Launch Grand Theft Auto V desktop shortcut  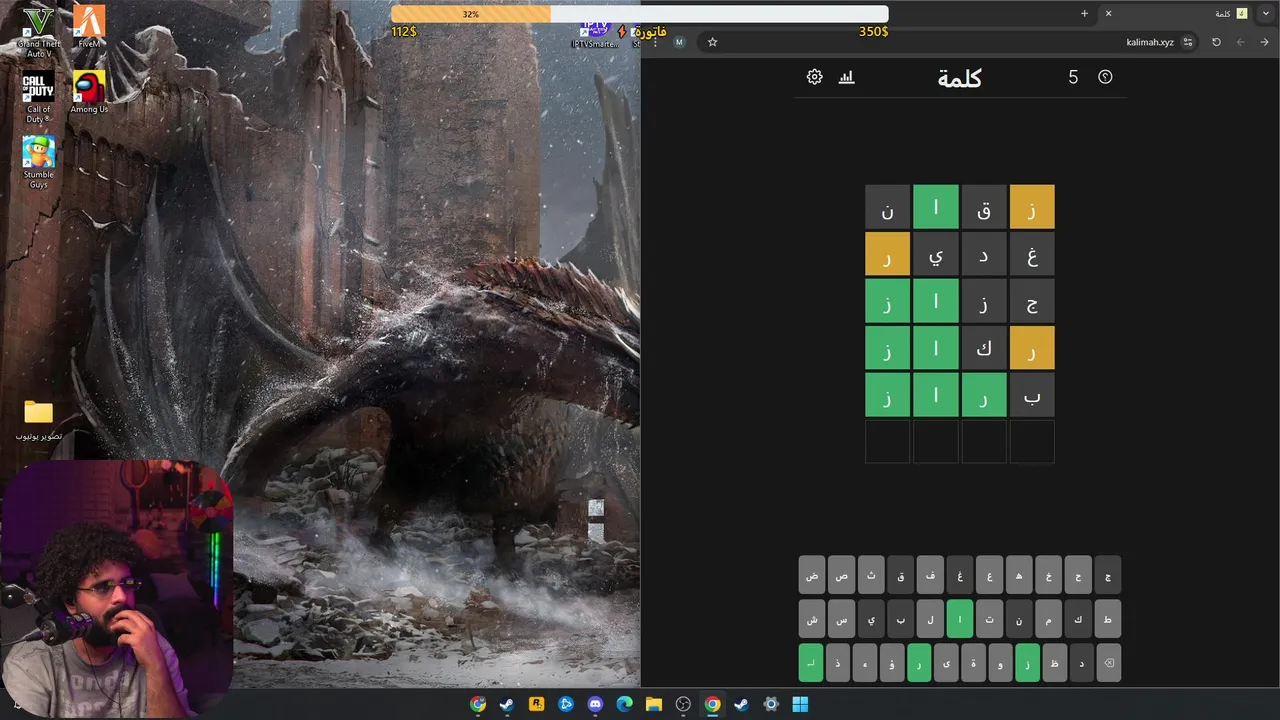38,30
